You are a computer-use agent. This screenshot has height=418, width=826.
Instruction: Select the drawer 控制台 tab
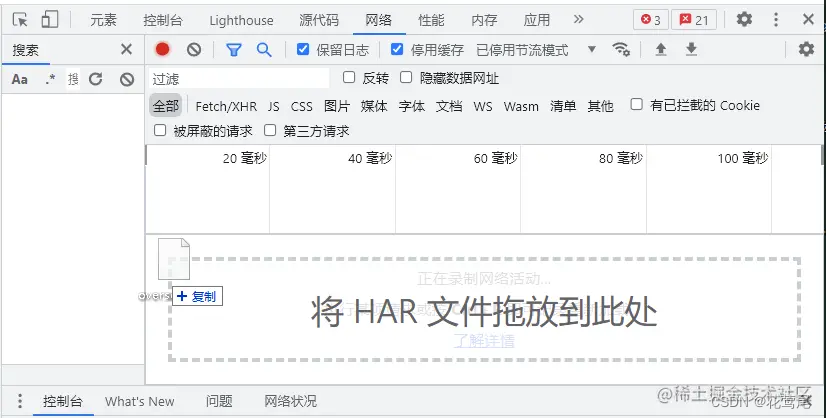(x=63, y=402)
